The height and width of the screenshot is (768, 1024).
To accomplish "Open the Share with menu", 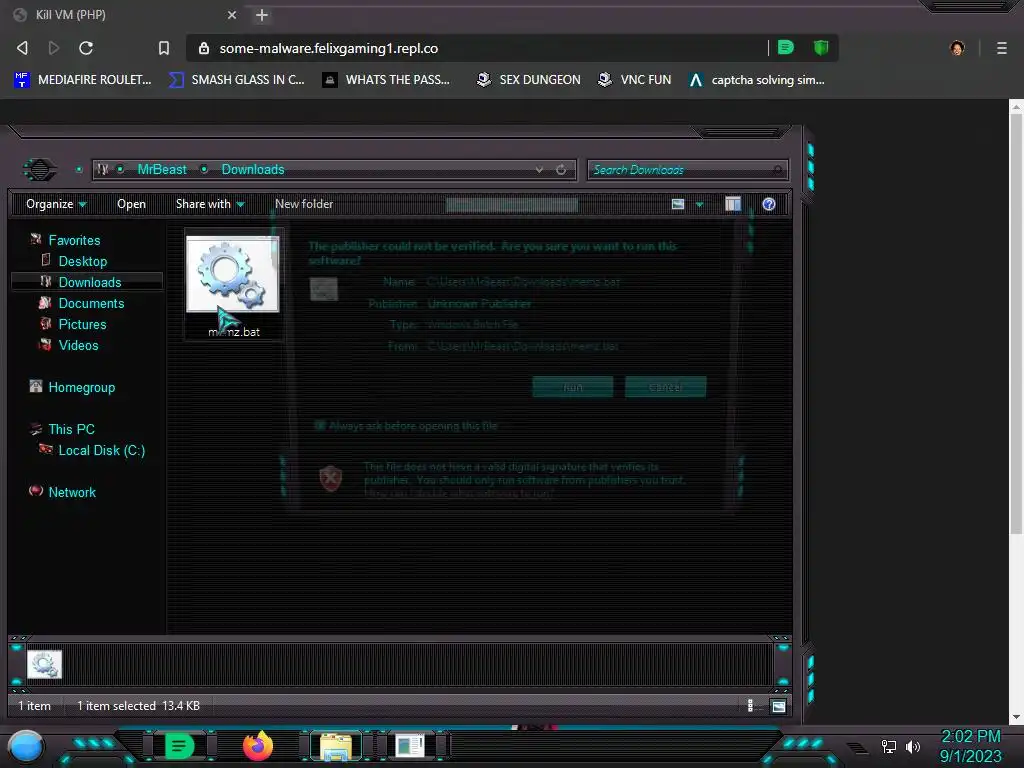I will (210, 204).
